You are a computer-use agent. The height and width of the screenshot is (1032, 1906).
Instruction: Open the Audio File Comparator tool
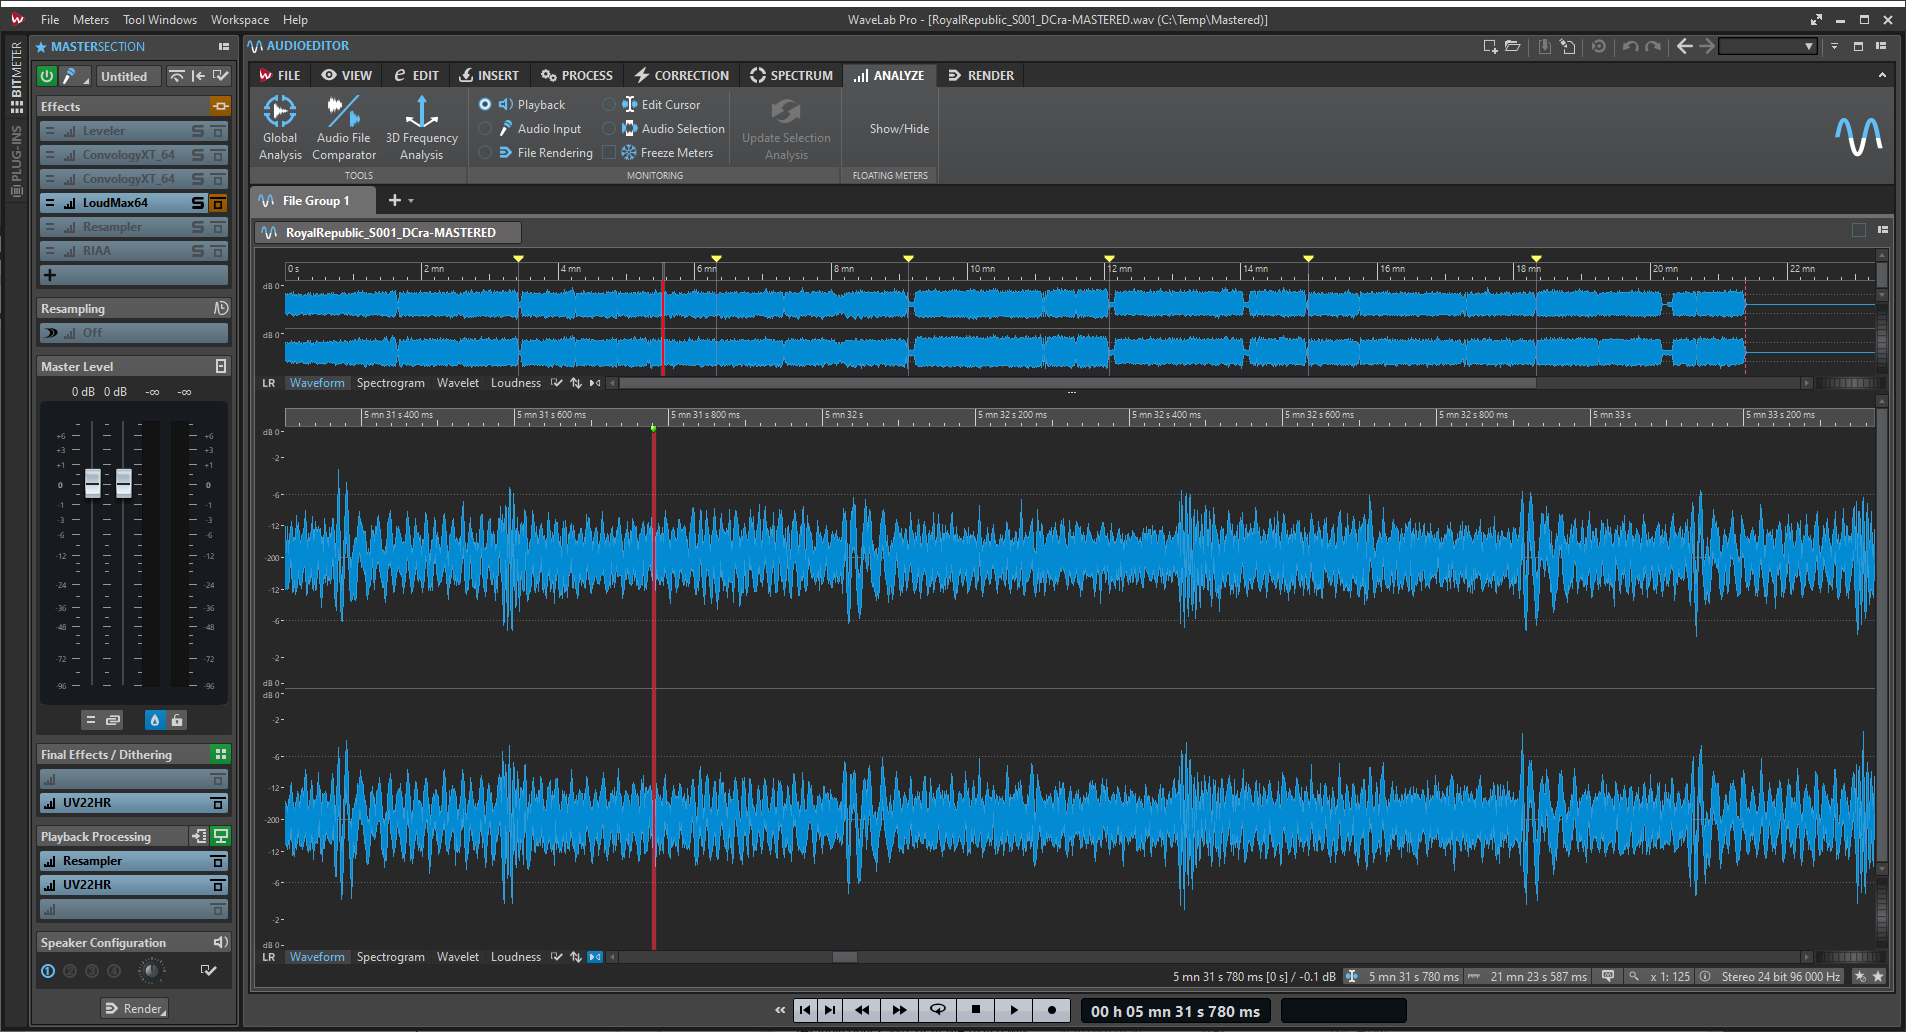(344, 128)
